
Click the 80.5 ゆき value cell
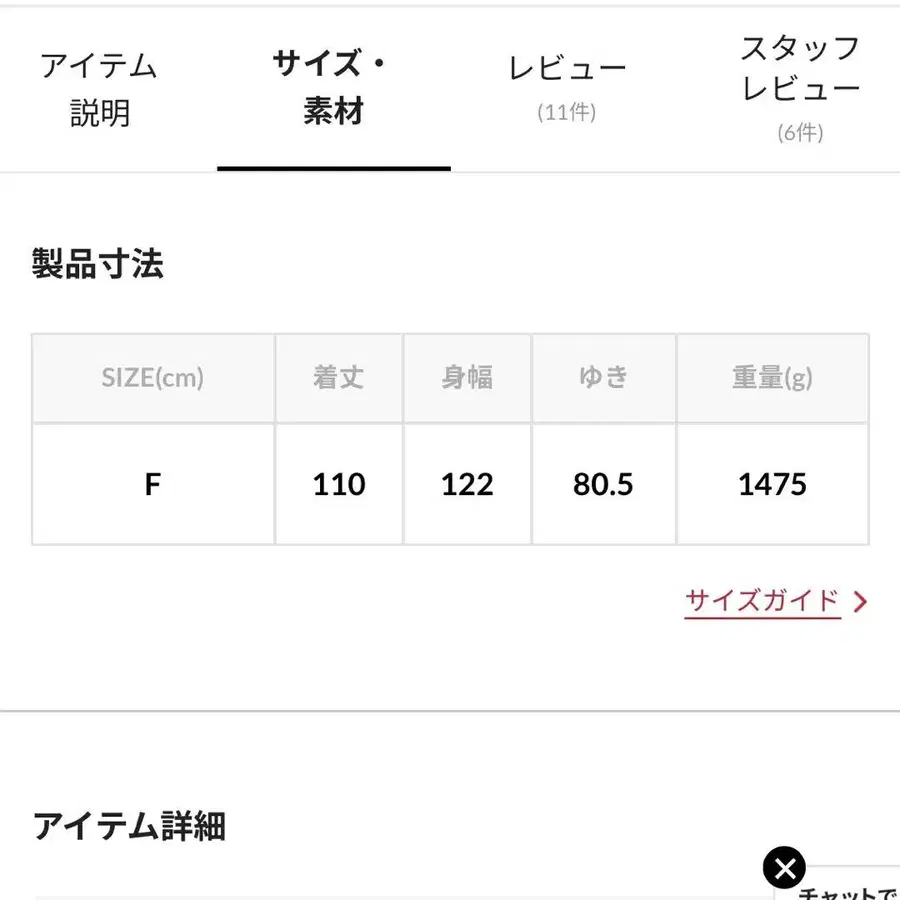pyautogui.click(x=604, y=485)
